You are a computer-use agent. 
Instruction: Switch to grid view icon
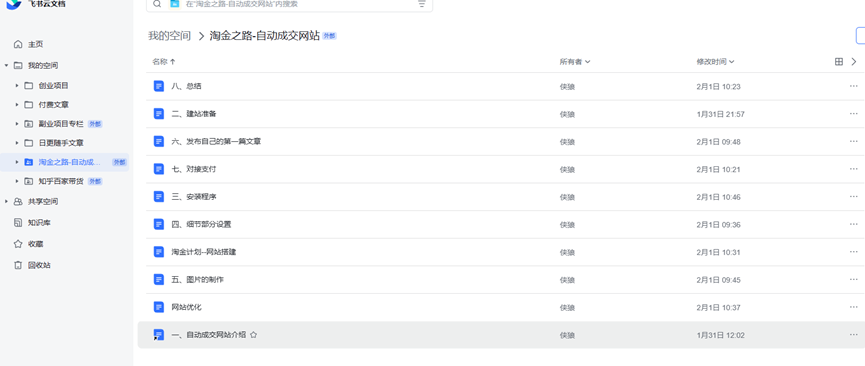click(x=839, y=62)
